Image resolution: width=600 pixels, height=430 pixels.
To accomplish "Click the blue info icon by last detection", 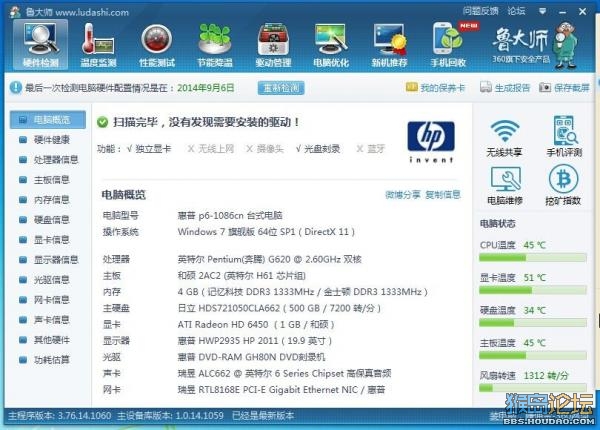I will pos(16,88).
